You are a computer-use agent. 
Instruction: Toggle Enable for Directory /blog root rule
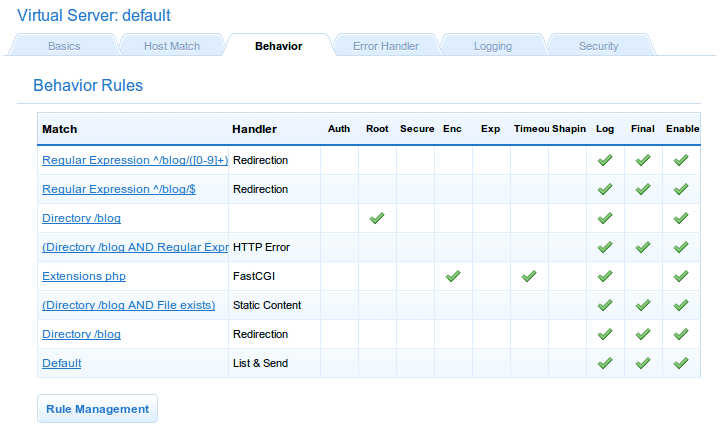pos(681,218)
